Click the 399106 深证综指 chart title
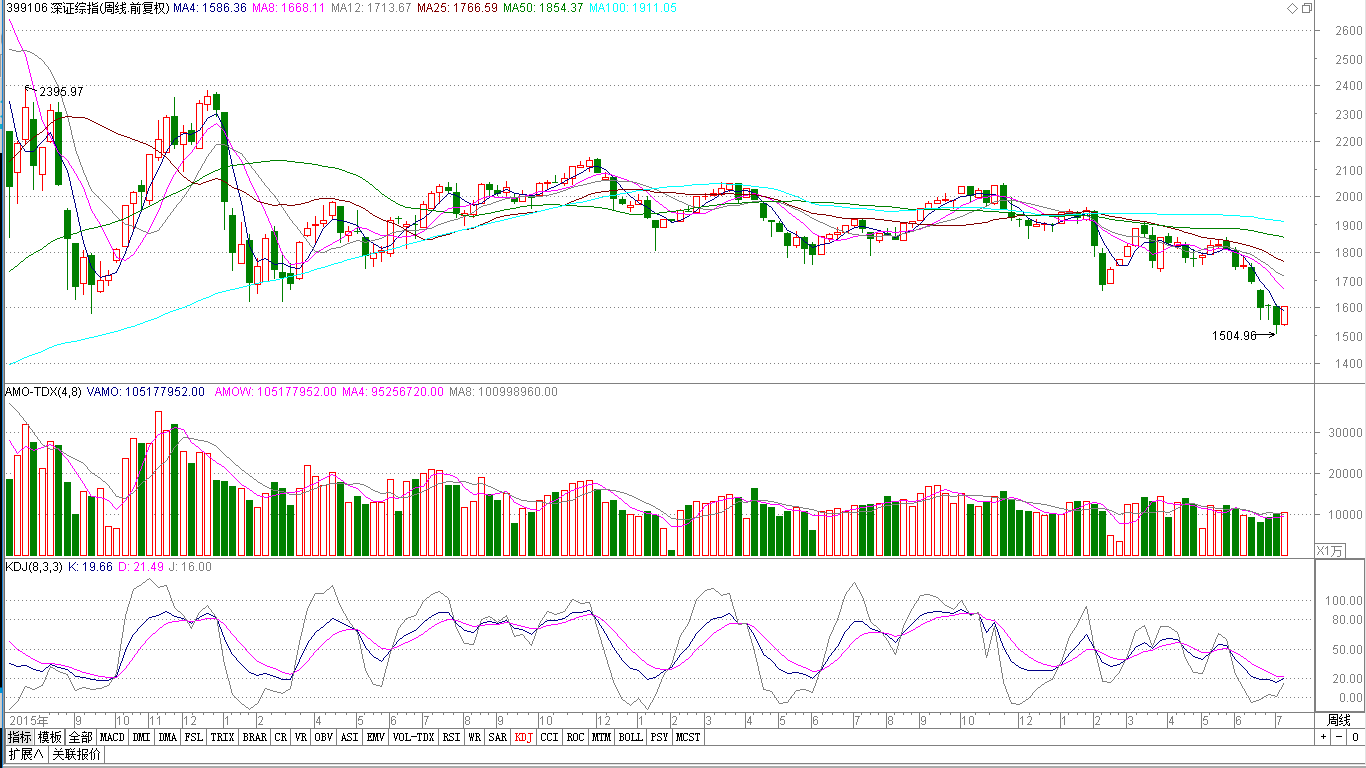This screenshot has height=768, width=1366. click(x=87, y=8)
